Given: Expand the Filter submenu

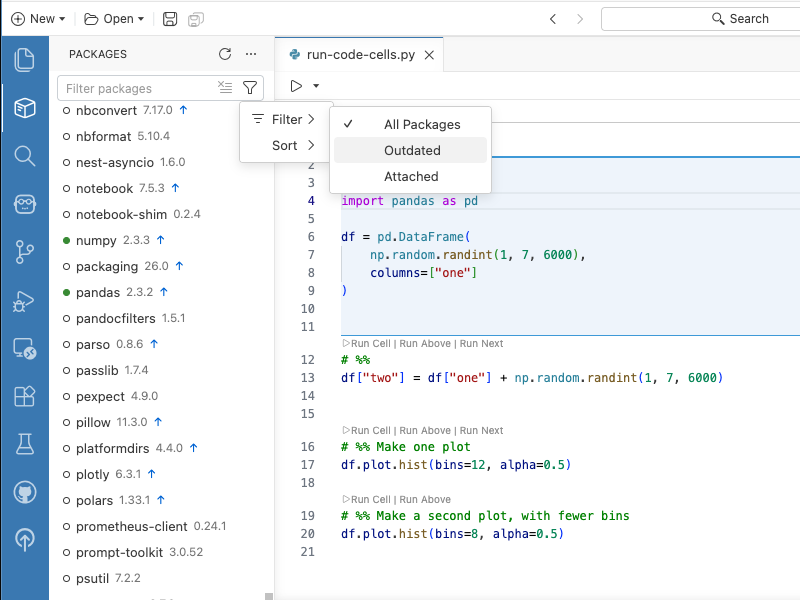Looking at the screenshot, I should (x=284, y=119).
